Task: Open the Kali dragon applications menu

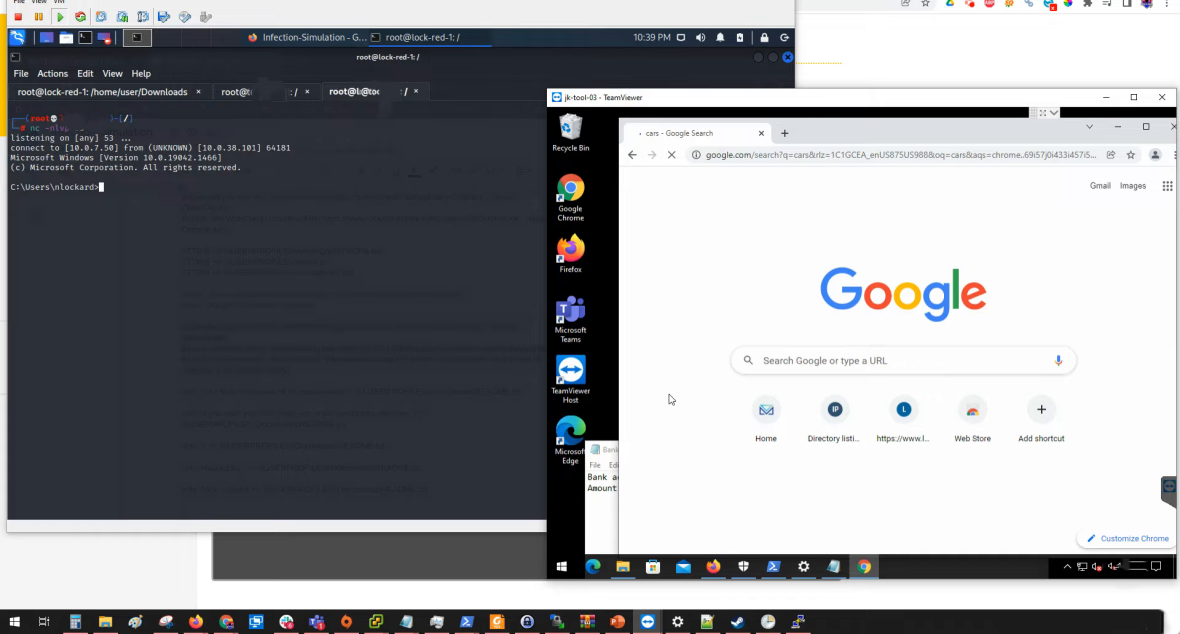Action: [x=17, y=38]
